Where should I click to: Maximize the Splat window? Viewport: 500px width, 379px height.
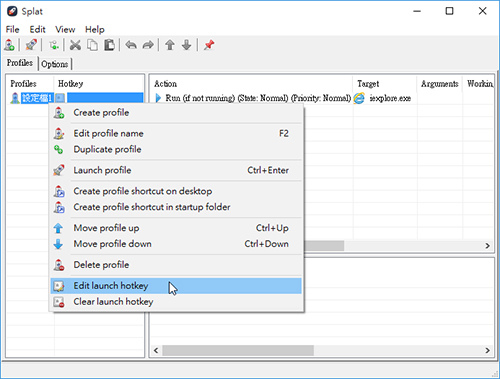tap(449, 11)
